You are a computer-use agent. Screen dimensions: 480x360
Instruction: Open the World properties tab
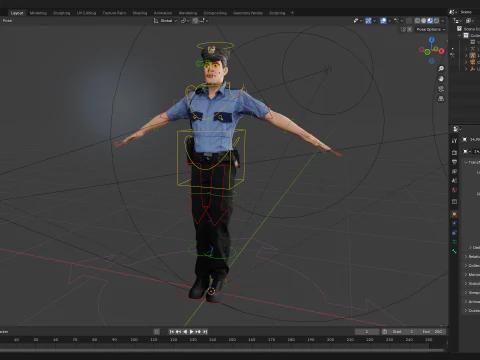(x=454, y=190)
